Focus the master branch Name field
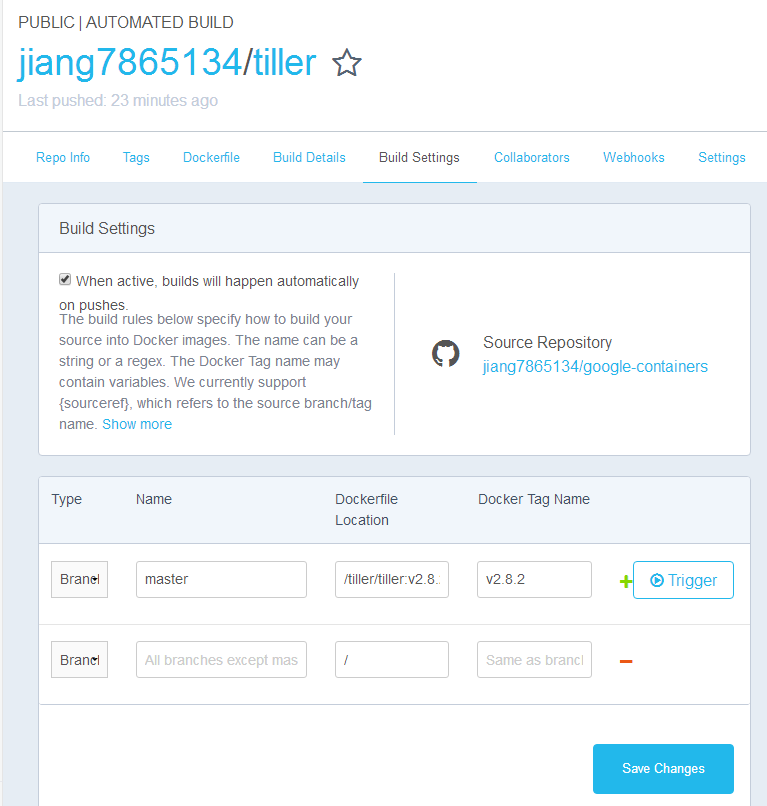767x806 pixels. pyautogui.click(x=221, y=579)
